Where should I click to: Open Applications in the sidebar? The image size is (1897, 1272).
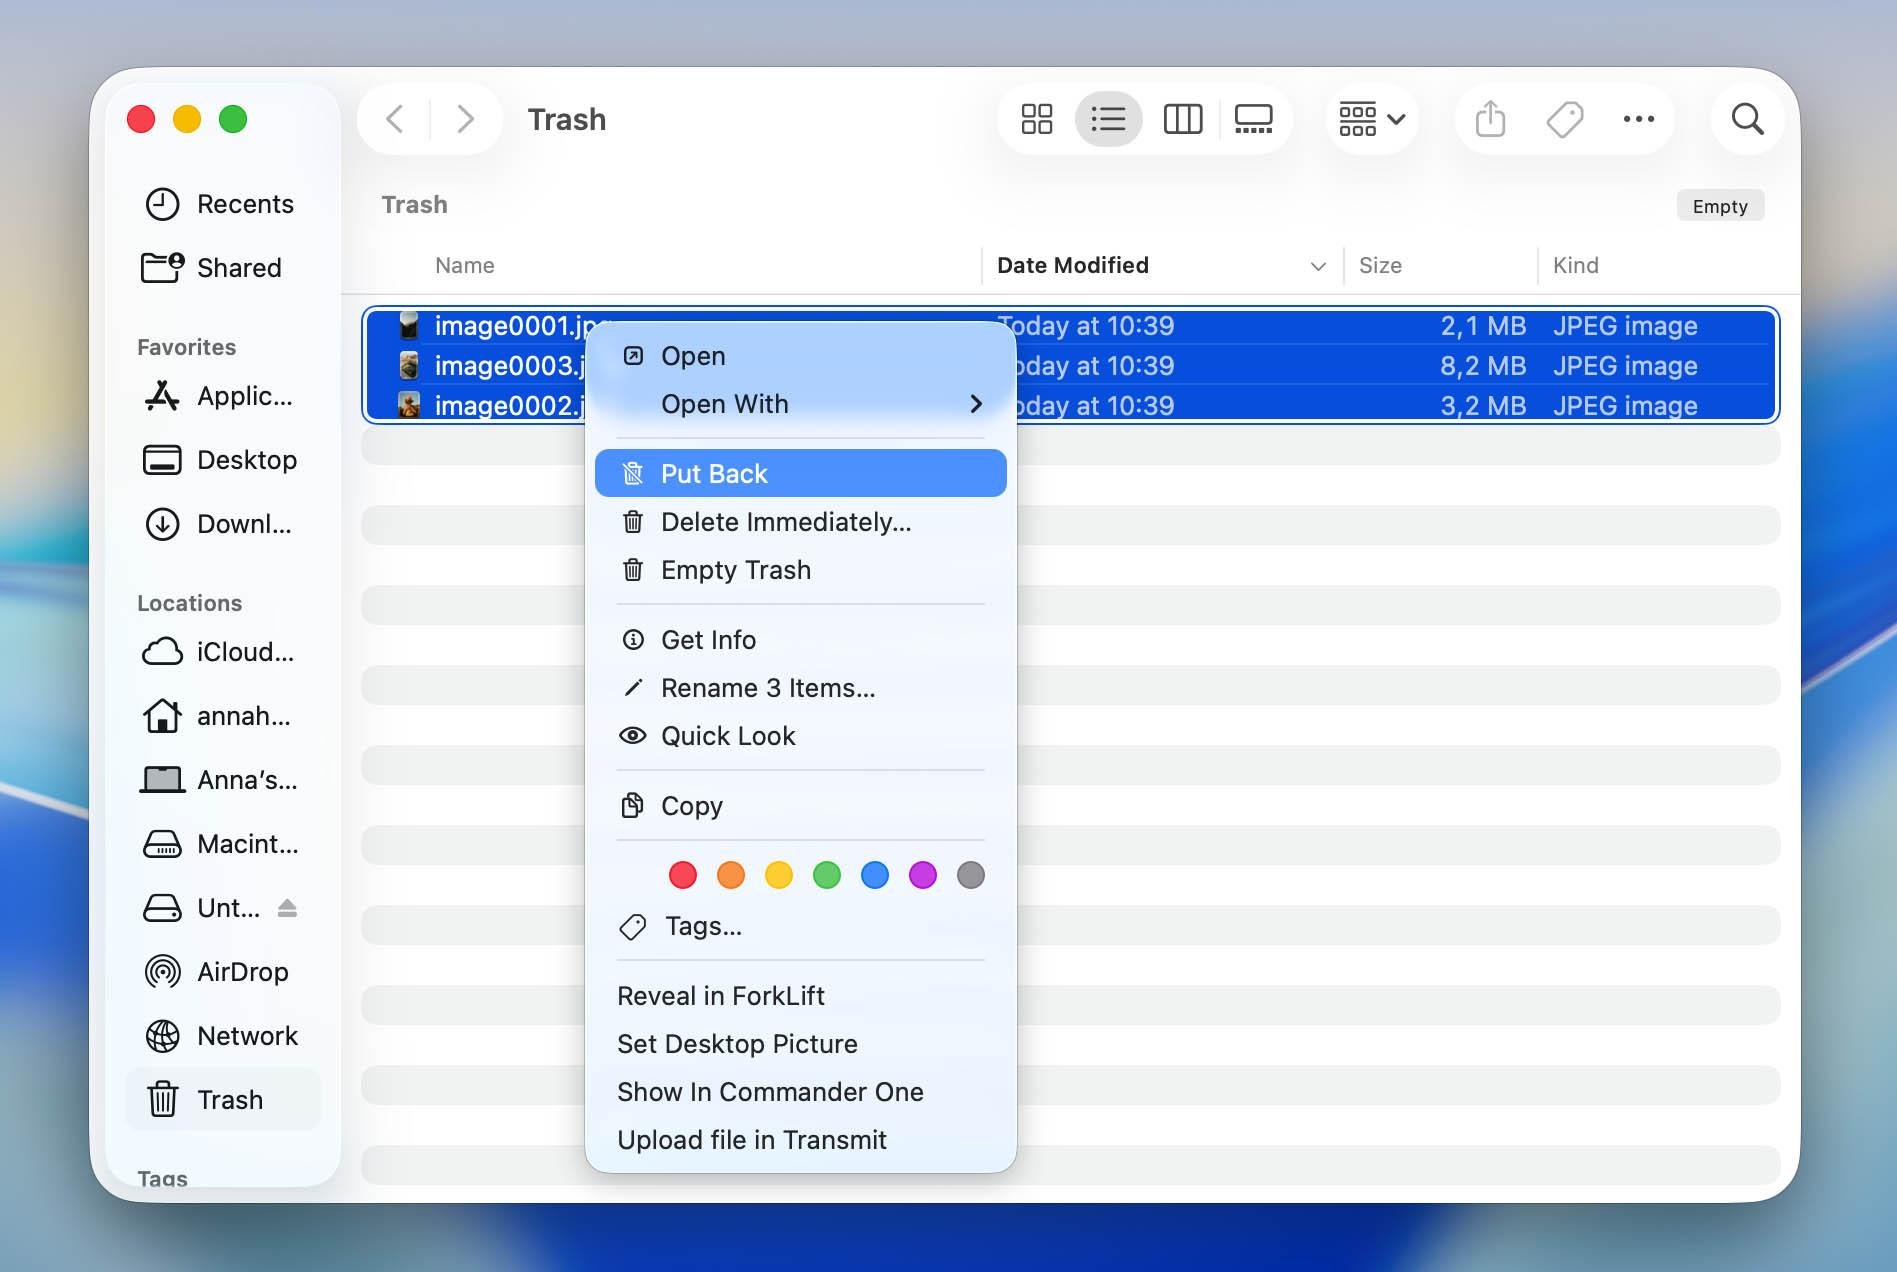click(223, 396)
